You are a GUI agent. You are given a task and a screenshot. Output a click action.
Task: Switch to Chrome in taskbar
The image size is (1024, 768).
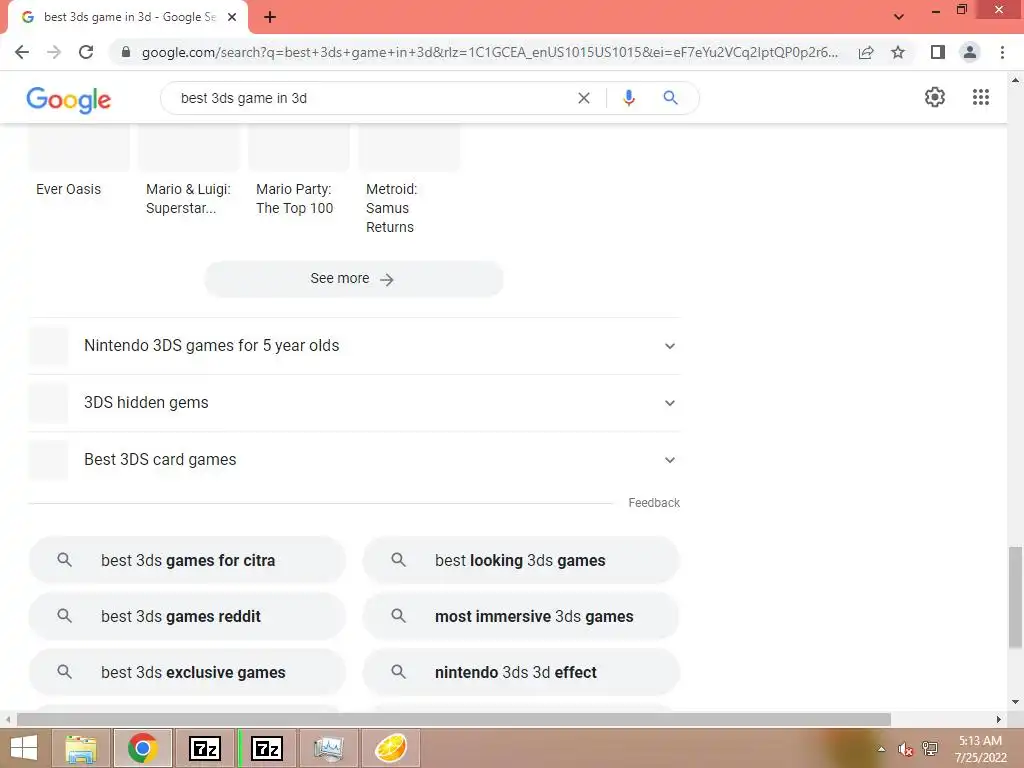(x=142, y=748)
